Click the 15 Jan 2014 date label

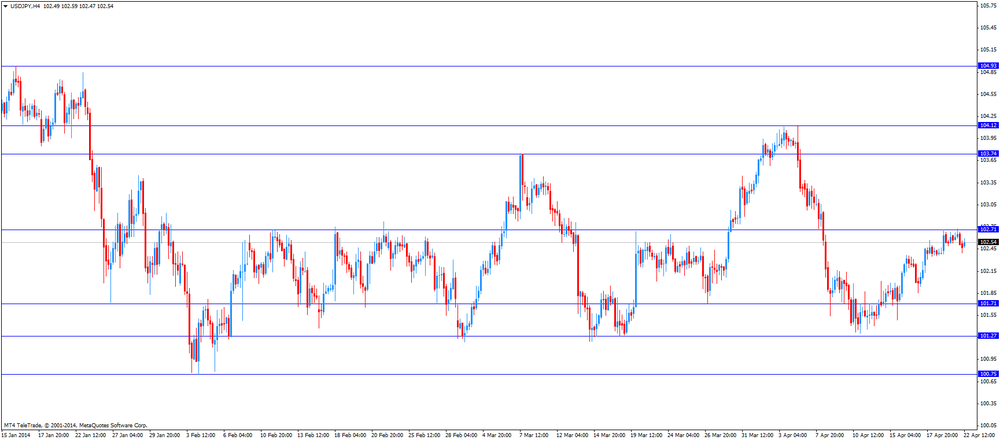click(x=16, y=435)
